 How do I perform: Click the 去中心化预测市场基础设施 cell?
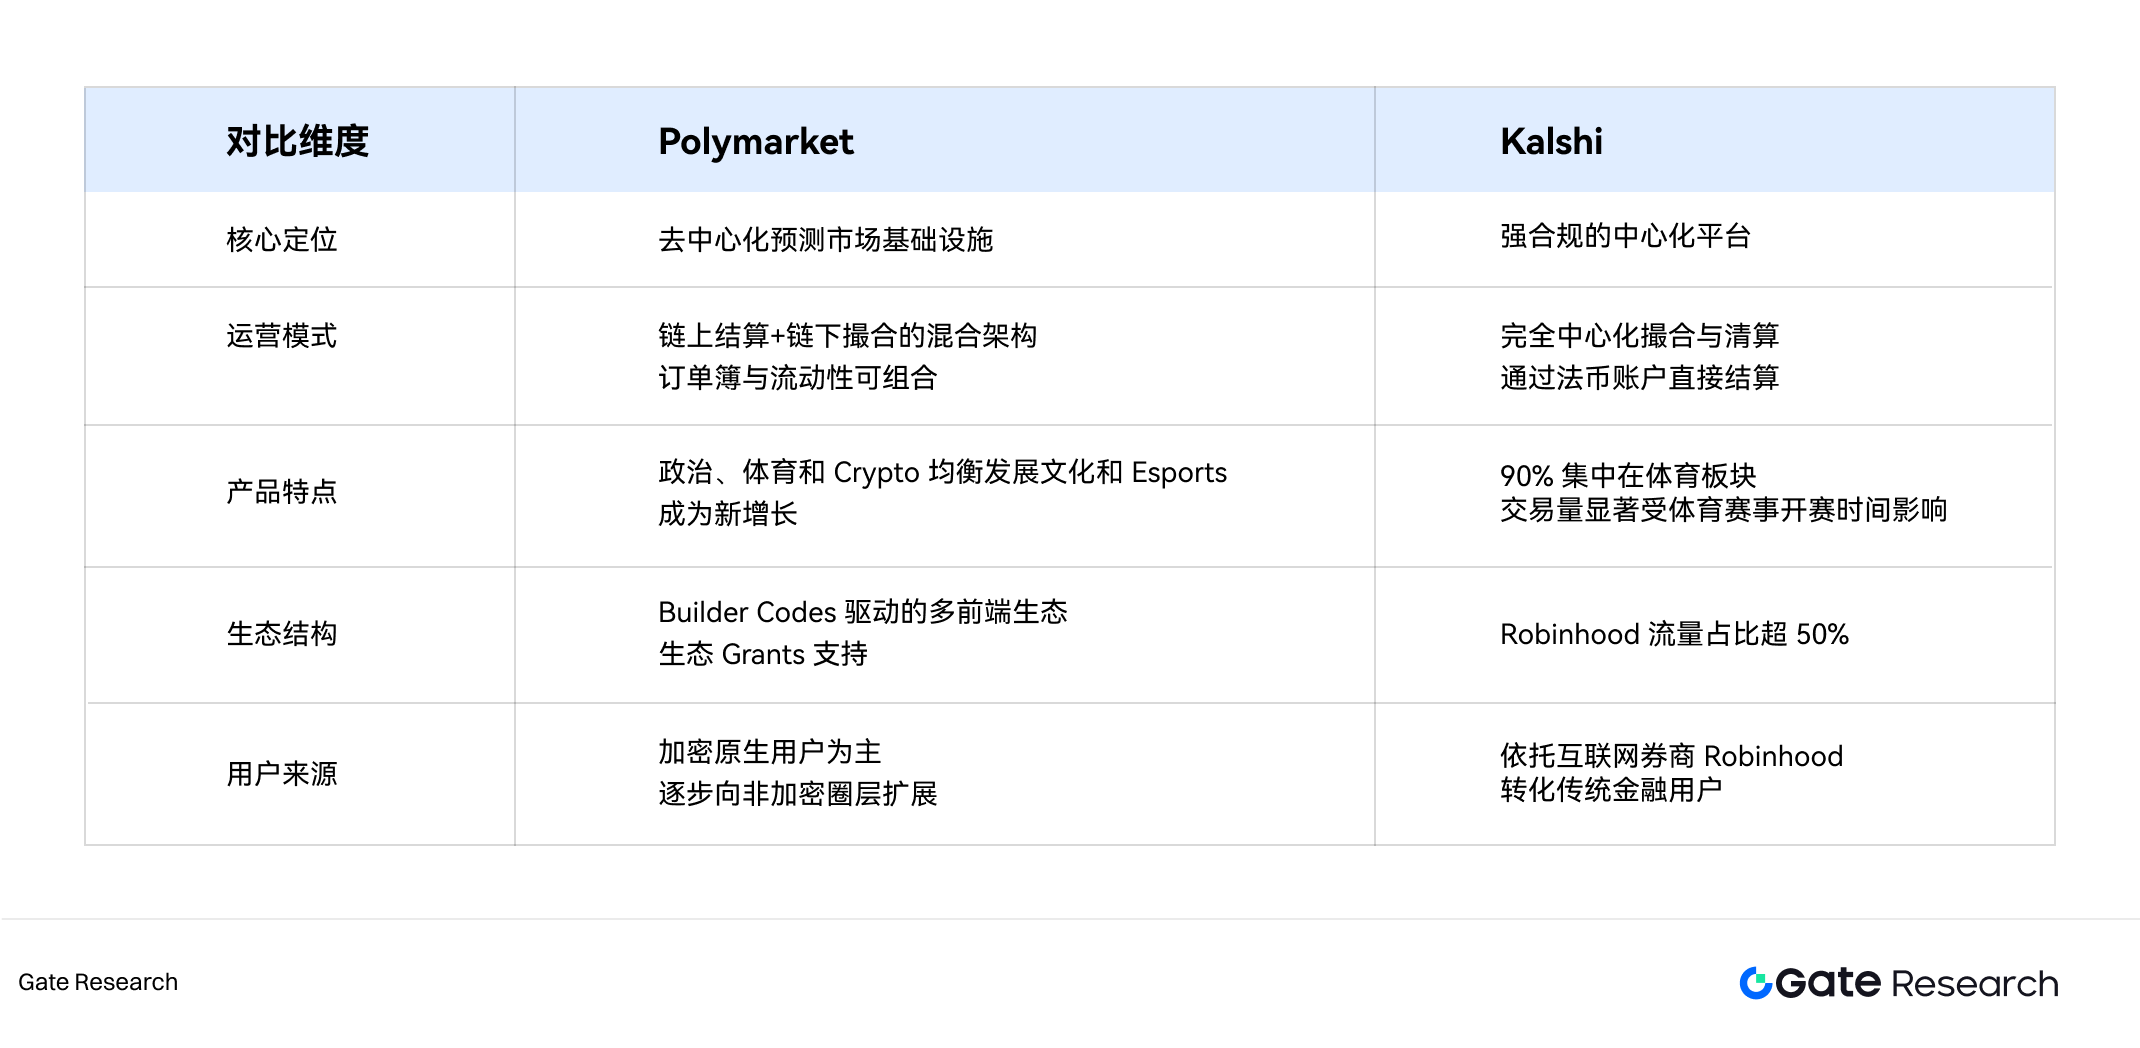pyautogui.click(x=825, y=239)
